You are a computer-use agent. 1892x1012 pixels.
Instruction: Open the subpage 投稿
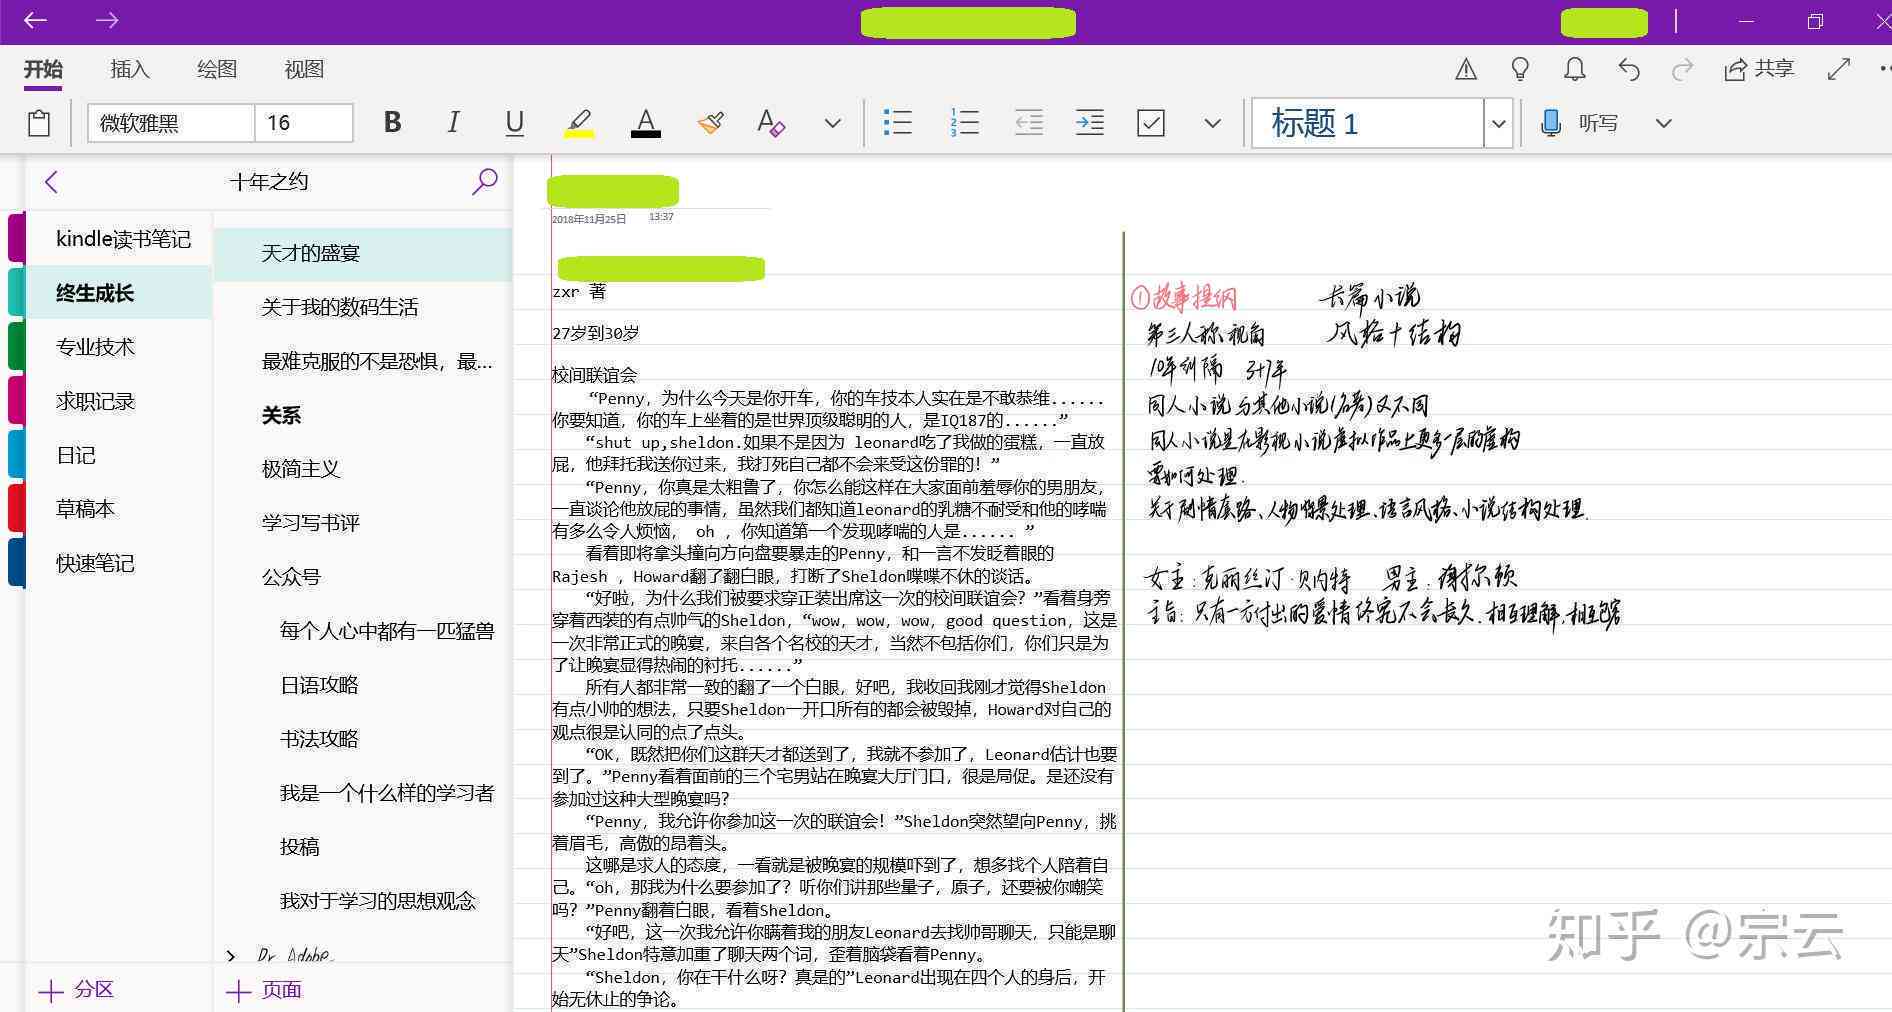click(x=363, y=847)
